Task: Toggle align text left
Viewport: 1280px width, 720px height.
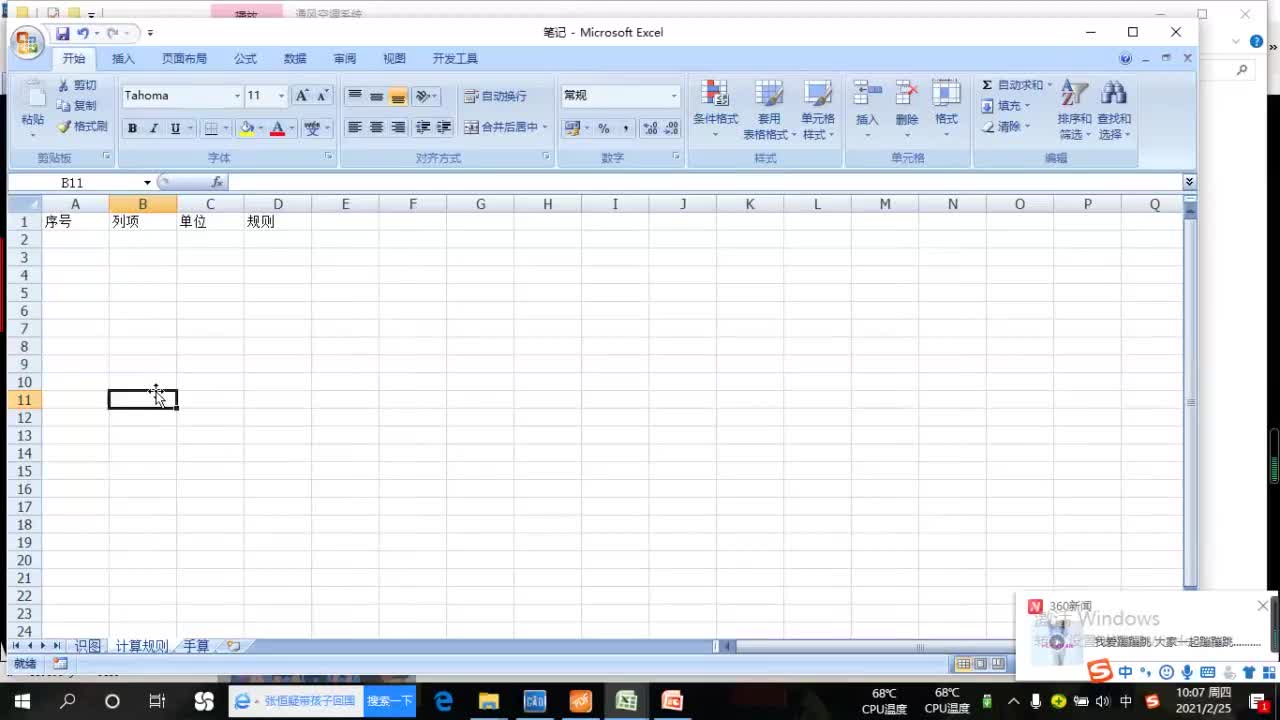Action: (355, 127)
